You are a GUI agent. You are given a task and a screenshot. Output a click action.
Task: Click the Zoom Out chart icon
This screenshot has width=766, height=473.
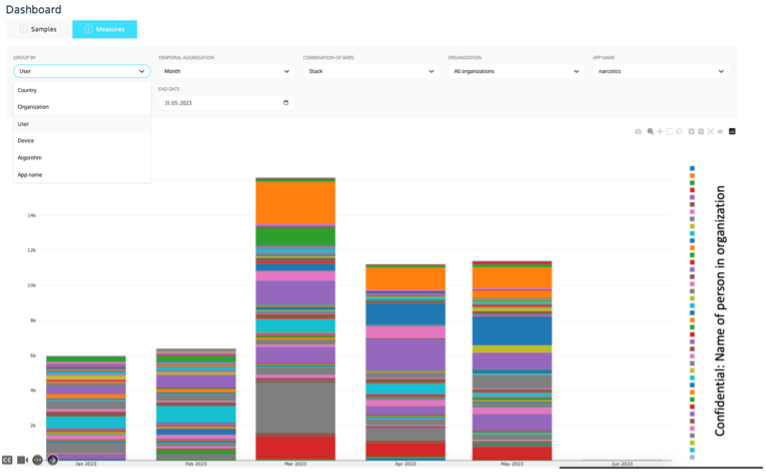(x=701, y=131)
